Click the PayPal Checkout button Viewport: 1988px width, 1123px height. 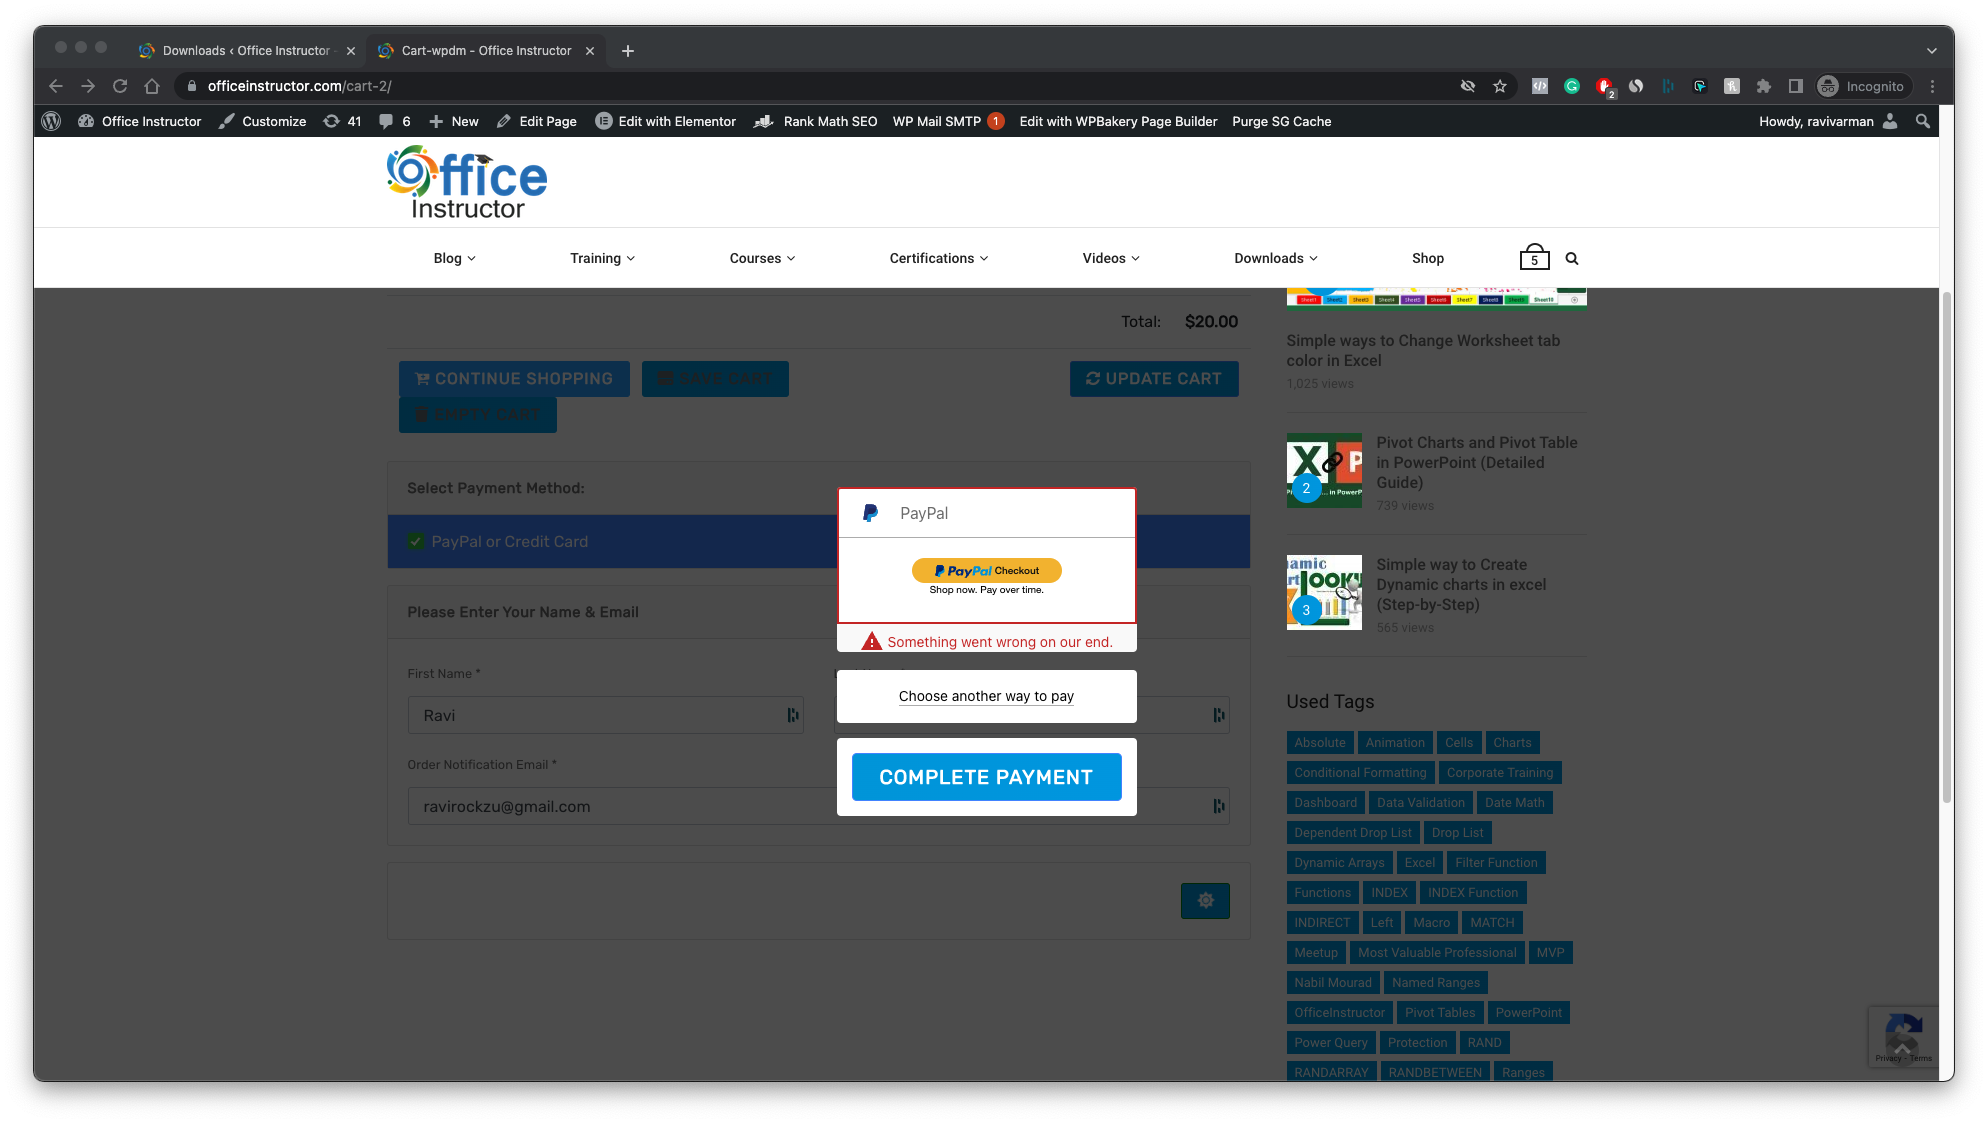pos(986,570)
